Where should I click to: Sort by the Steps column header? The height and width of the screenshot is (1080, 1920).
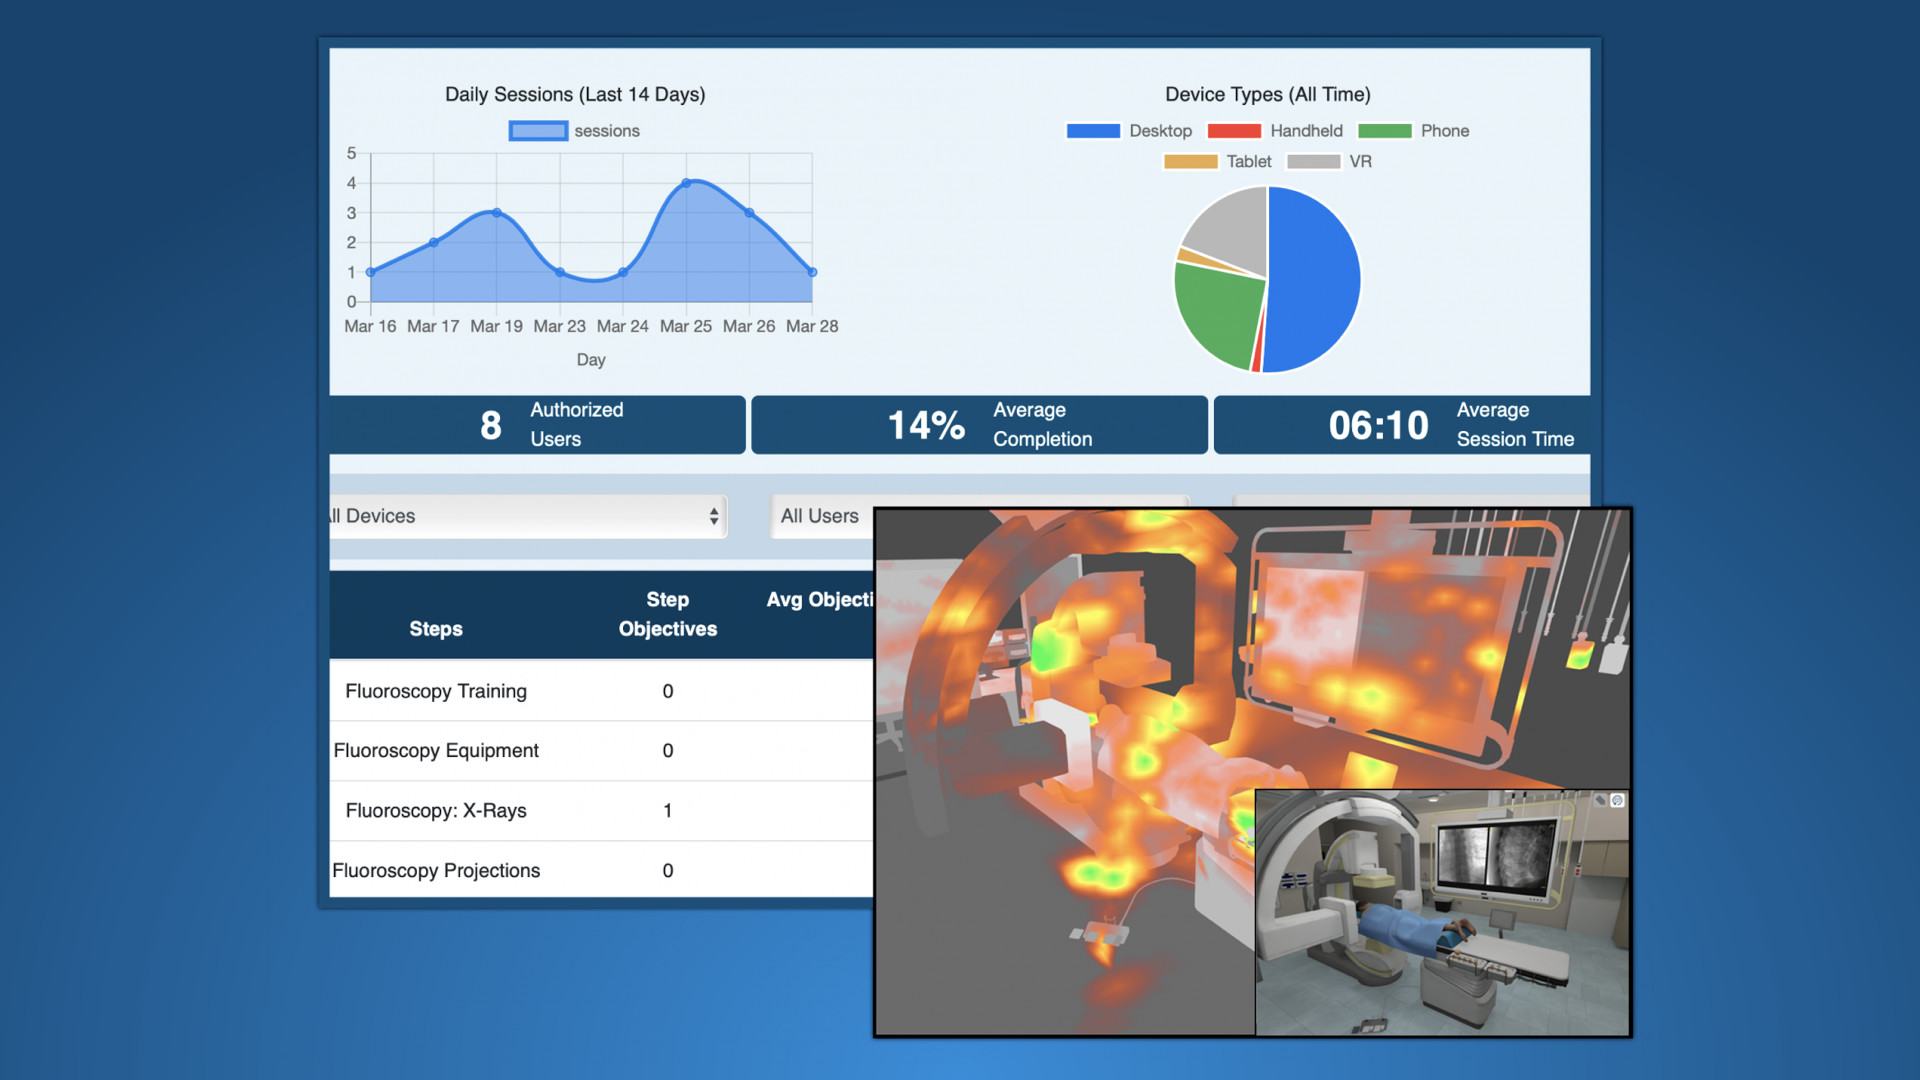(x=436, y=629)
